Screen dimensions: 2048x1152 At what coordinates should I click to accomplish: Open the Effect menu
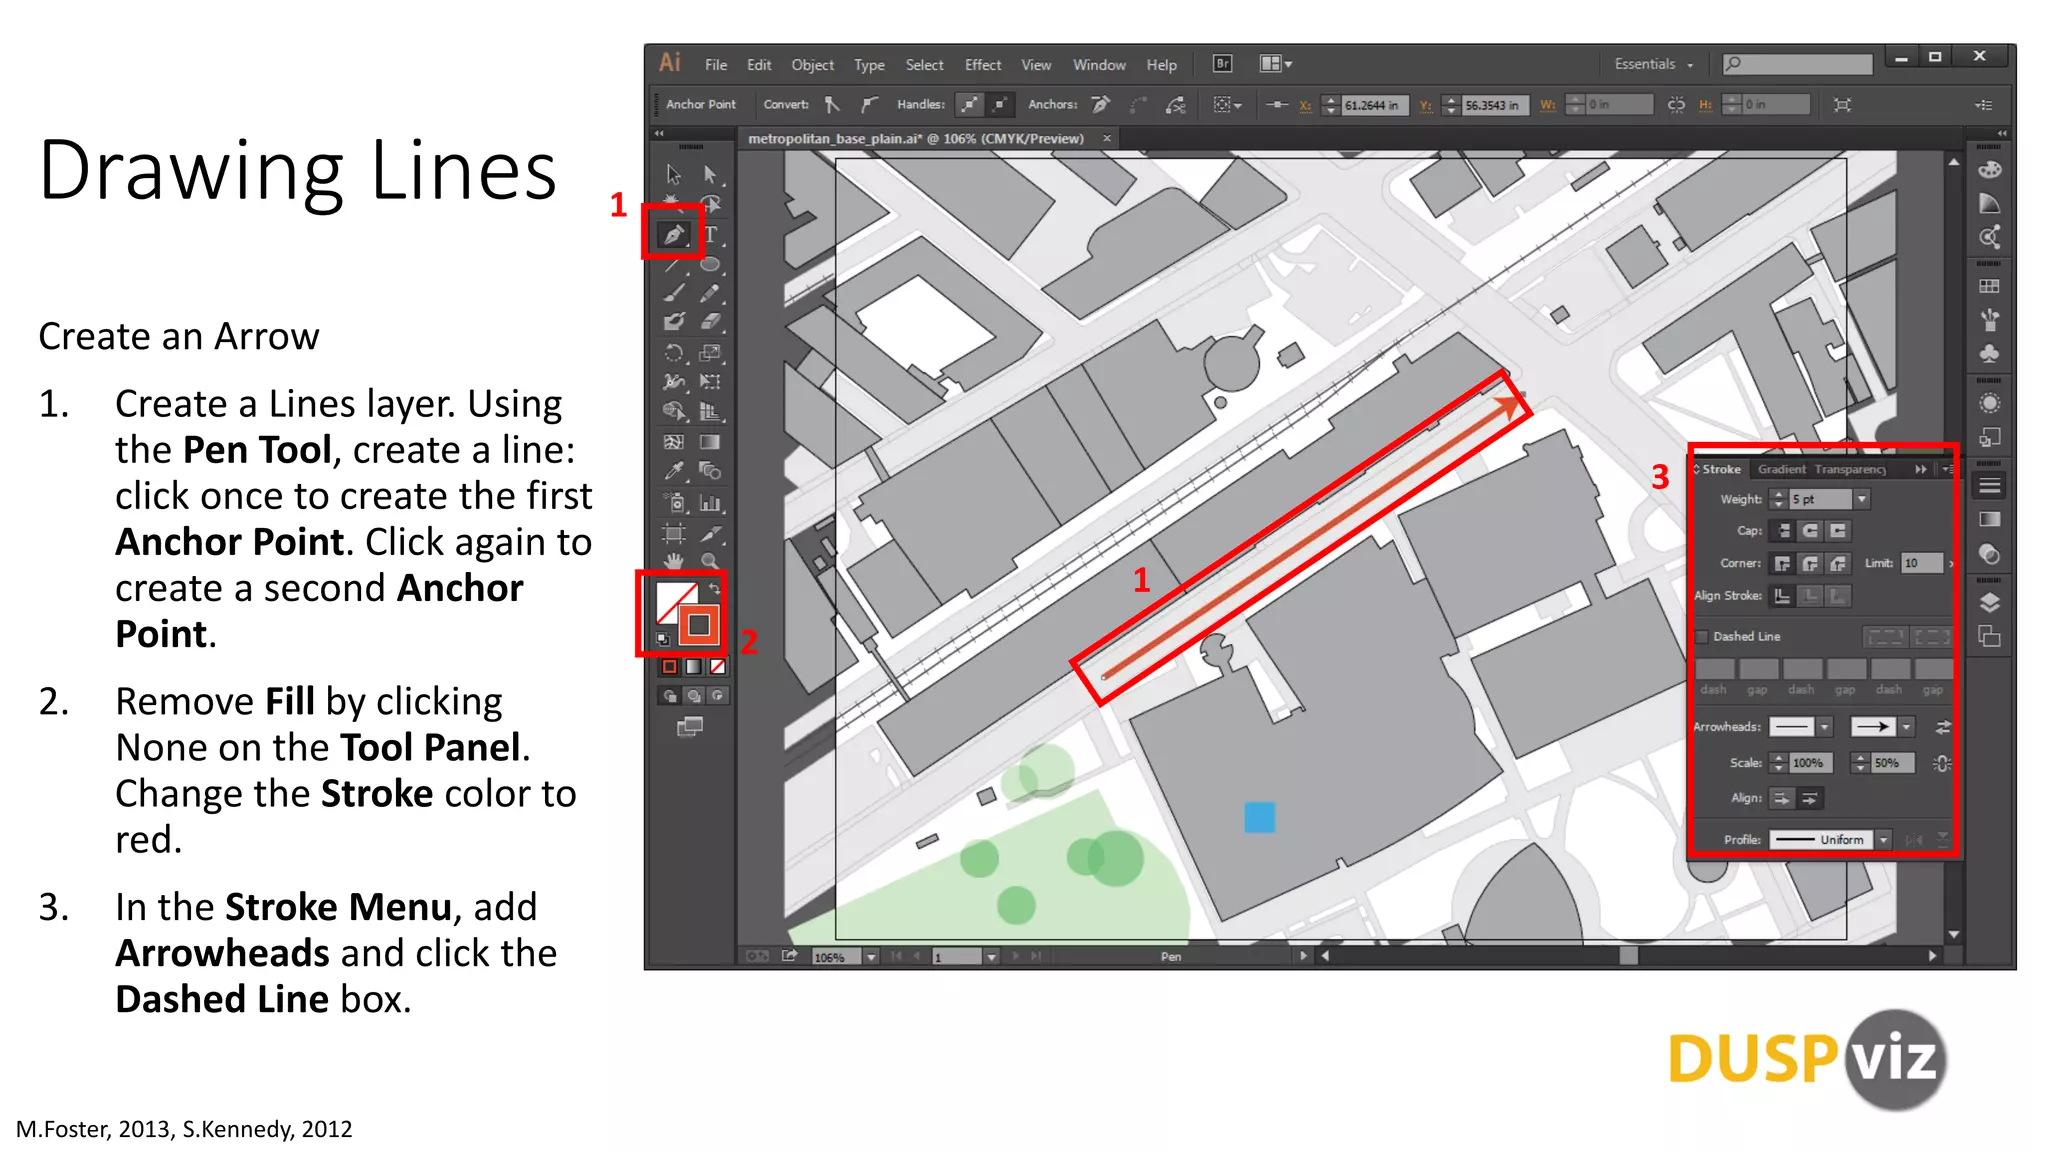(x=983, y=65)
